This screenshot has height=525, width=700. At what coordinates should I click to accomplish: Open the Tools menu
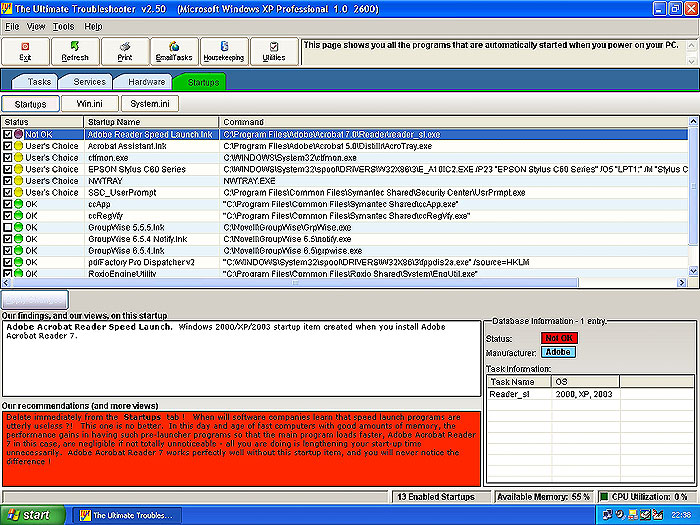point(63,27)
